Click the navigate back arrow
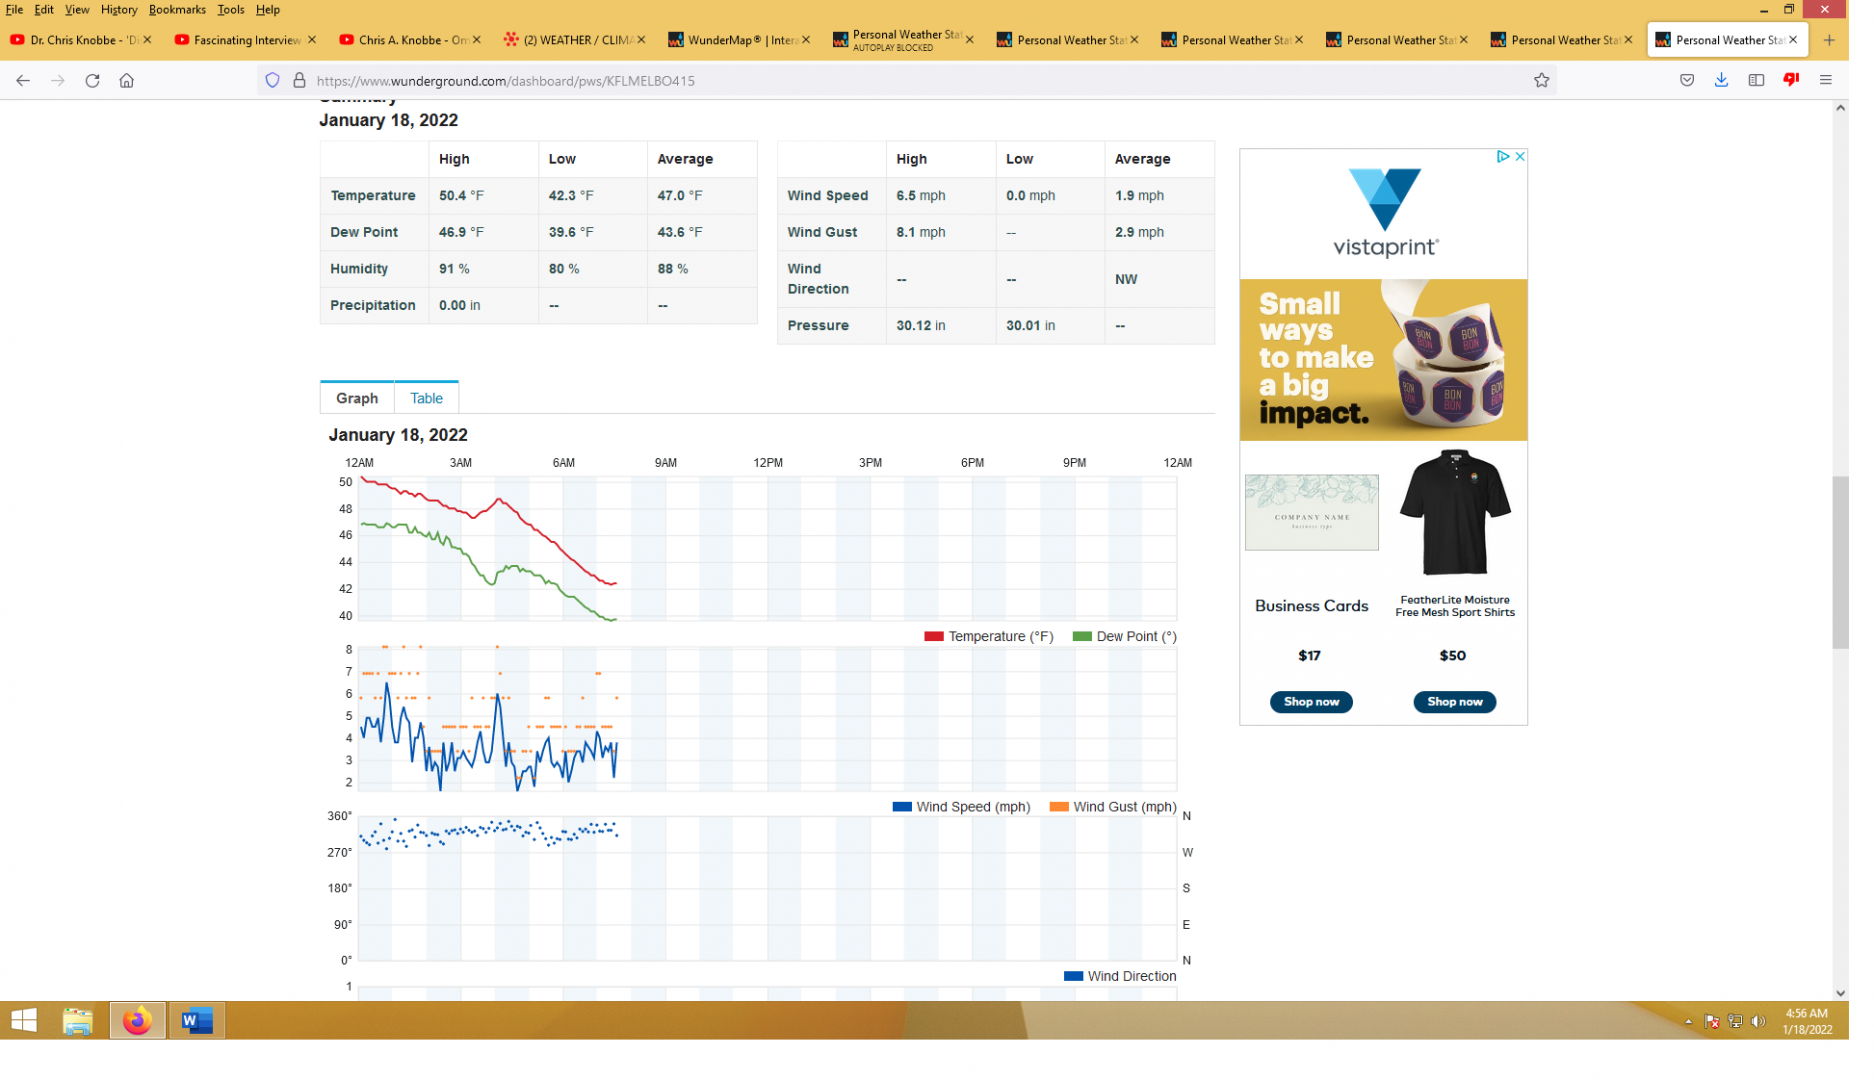This screenshot has width=1874, height=1080. pos(23,81)
